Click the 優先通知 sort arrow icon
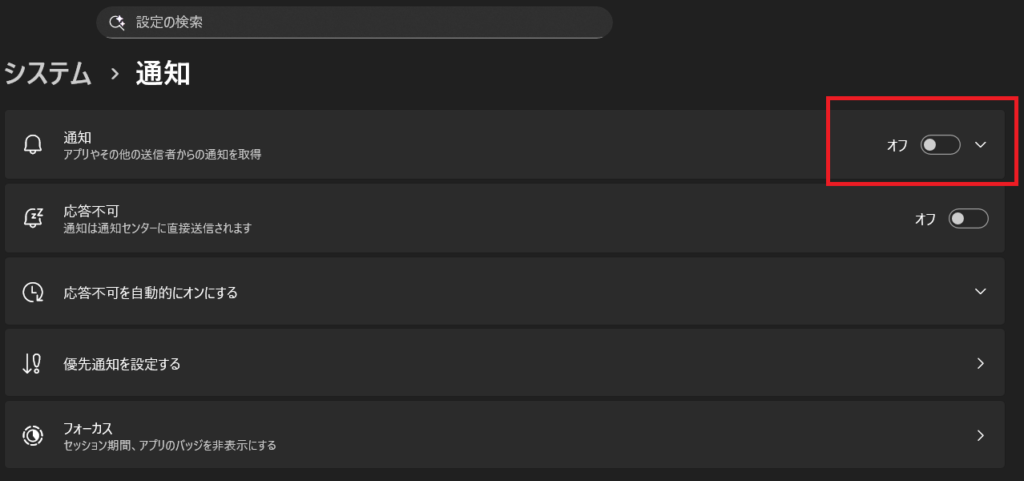Viewport: 1024px width, 481px height. point(33,363)
